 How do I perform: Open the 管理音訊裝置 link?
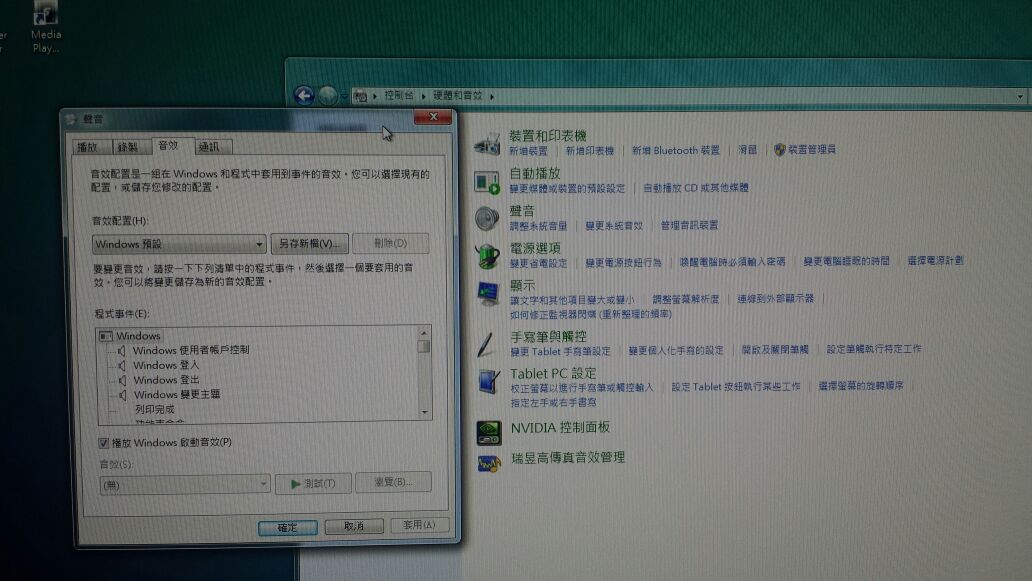[x=689, y=226]
